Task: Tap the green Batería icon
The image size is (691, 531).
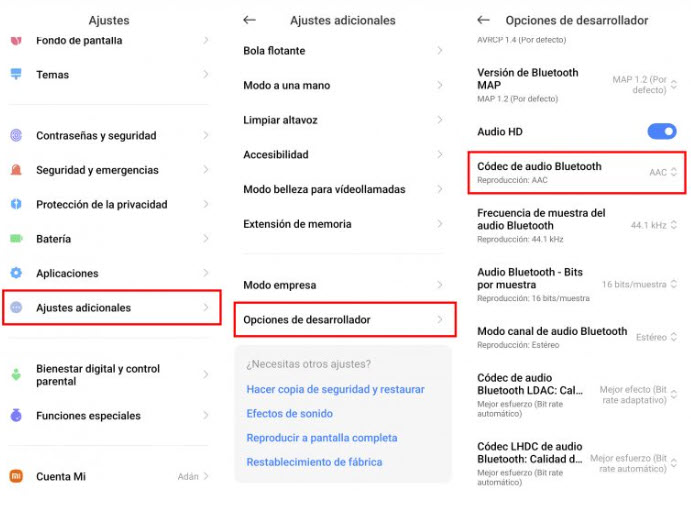Action: (16, 238)
